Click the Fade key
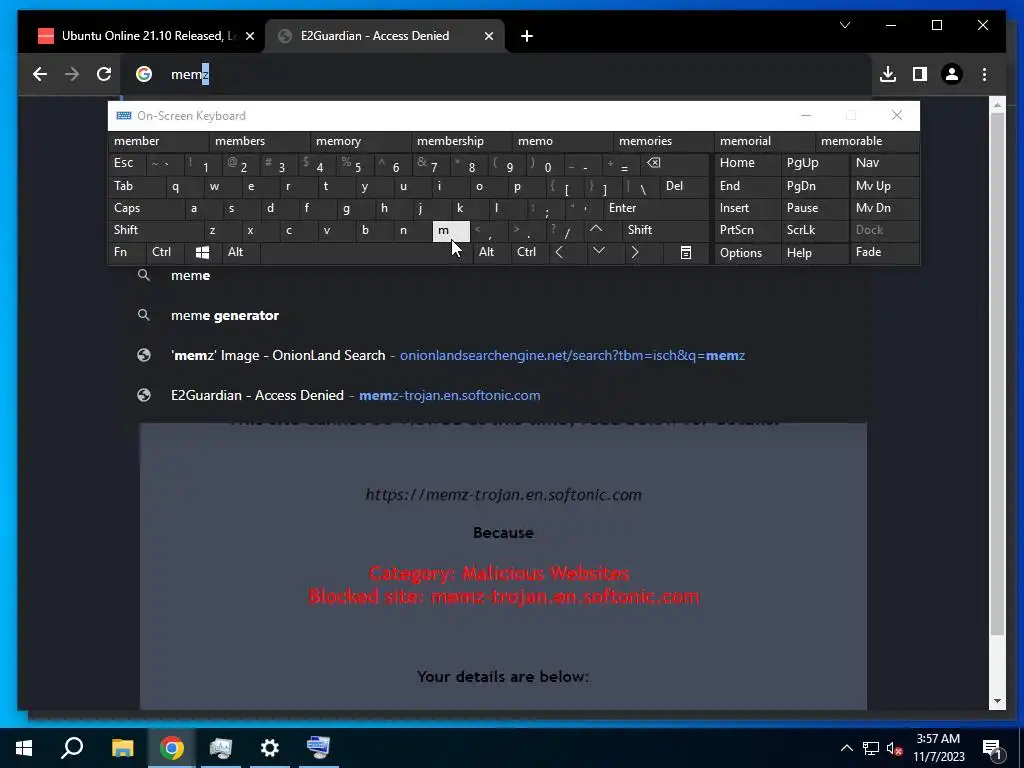1024x768 pixels. [x=884, y=252]
